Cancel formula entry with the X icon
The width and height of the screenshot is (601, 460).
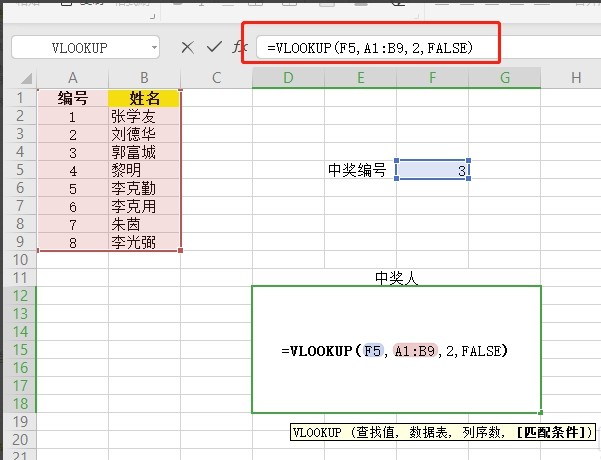(187, 48)
